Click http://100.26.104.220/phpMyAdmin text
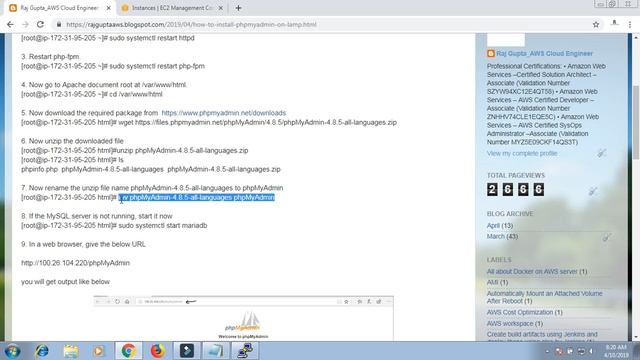The height and width of the screenshot is (360, 640). 76,263
